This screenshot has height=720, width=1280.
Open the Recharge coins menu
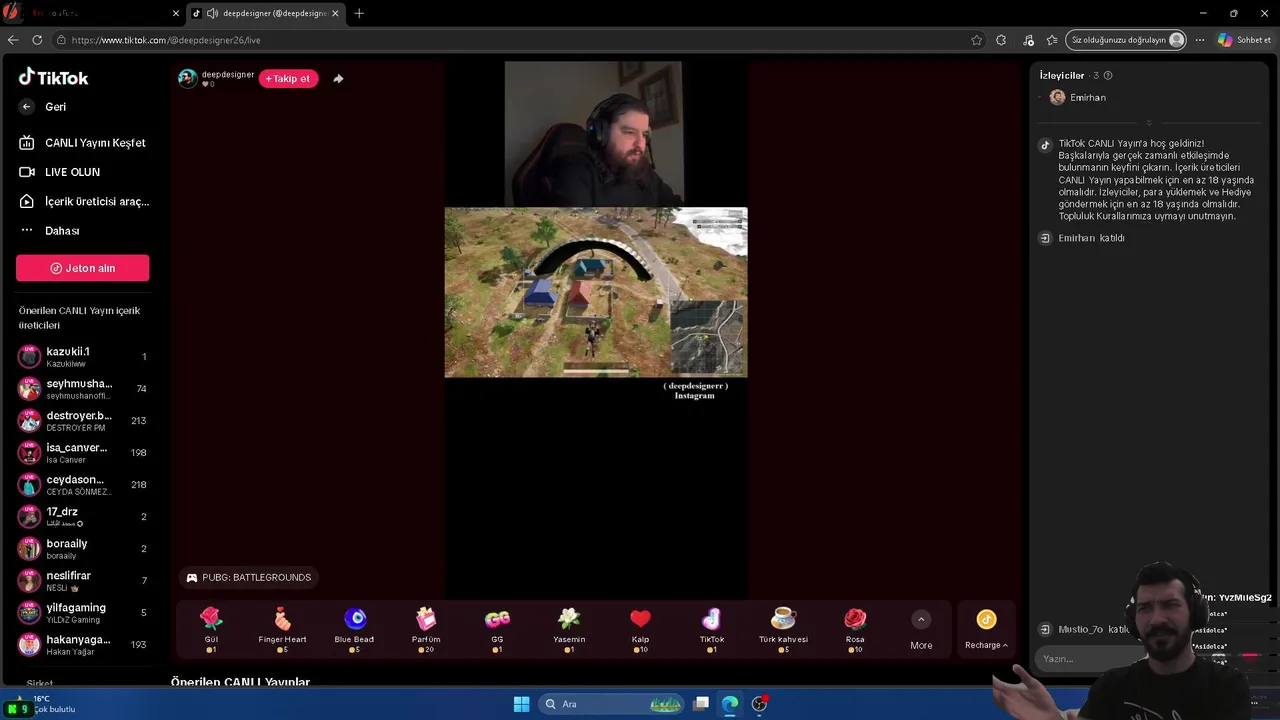tap(986, 630)
